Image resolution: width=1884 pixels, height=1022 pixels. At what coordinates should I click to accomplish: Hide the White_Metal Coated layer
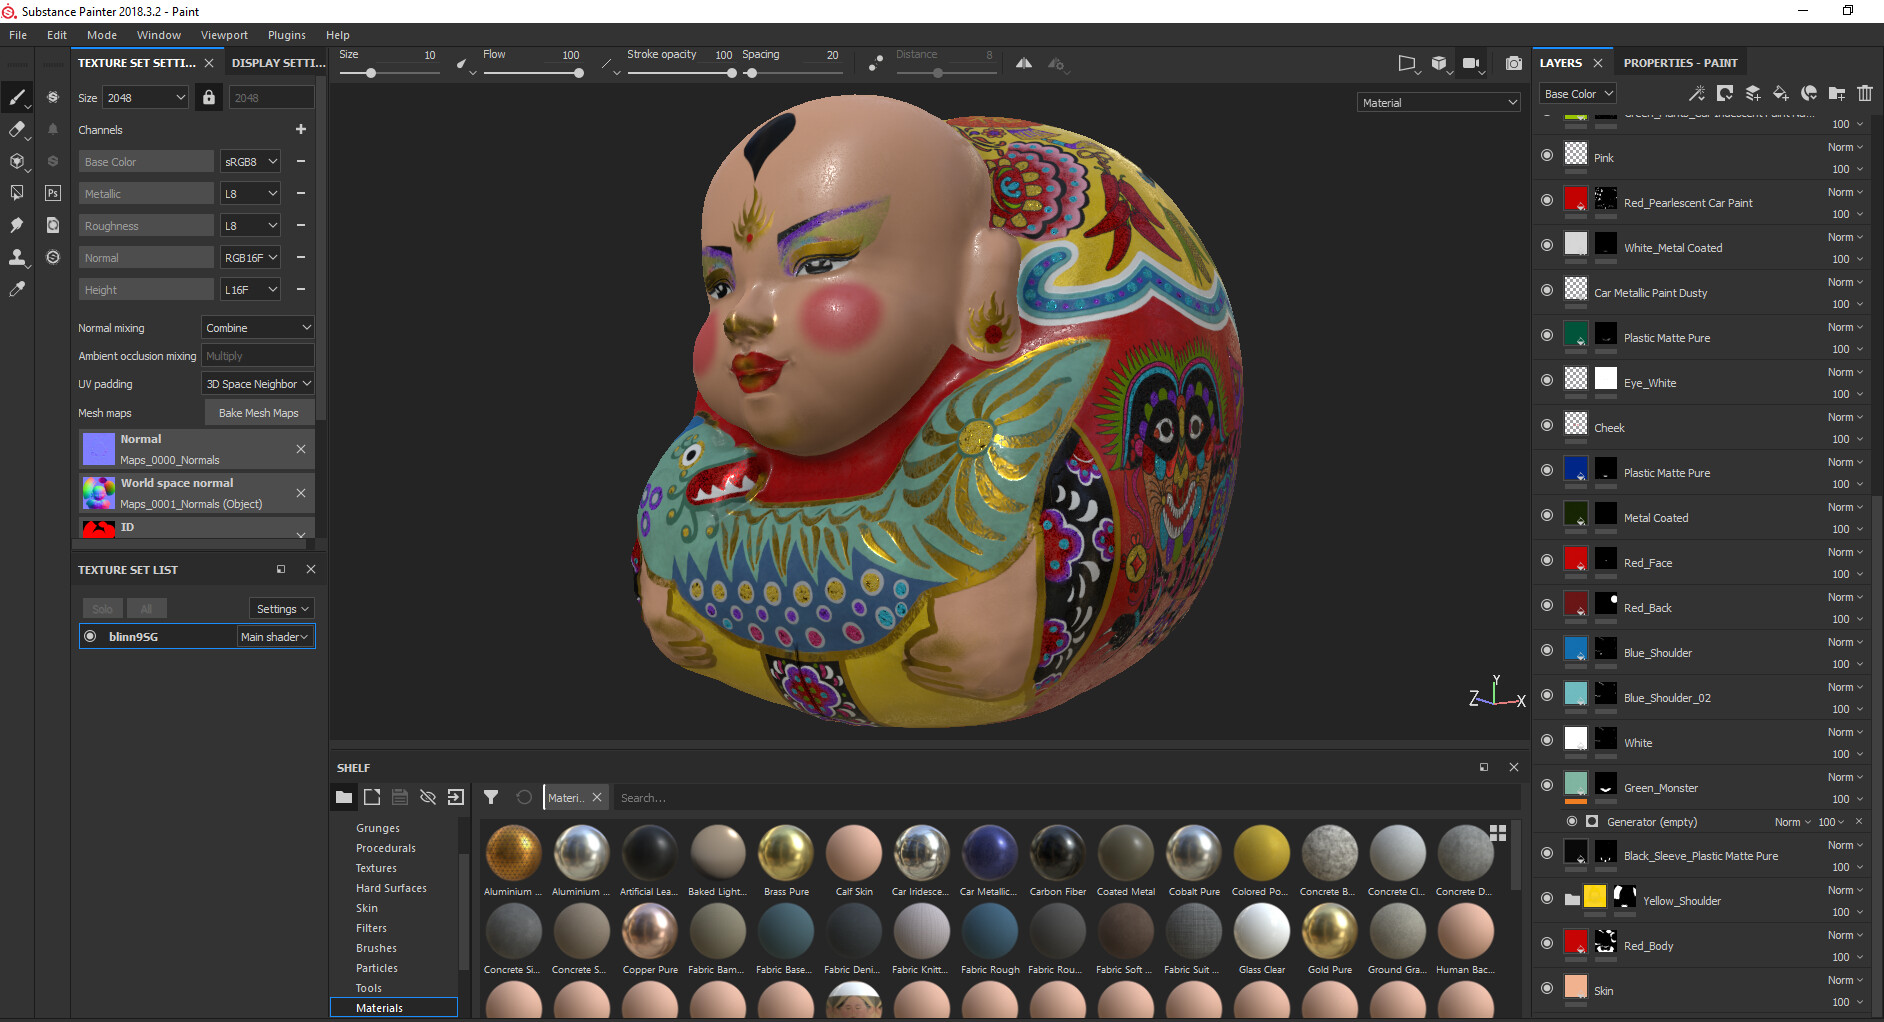point(1547,245)
